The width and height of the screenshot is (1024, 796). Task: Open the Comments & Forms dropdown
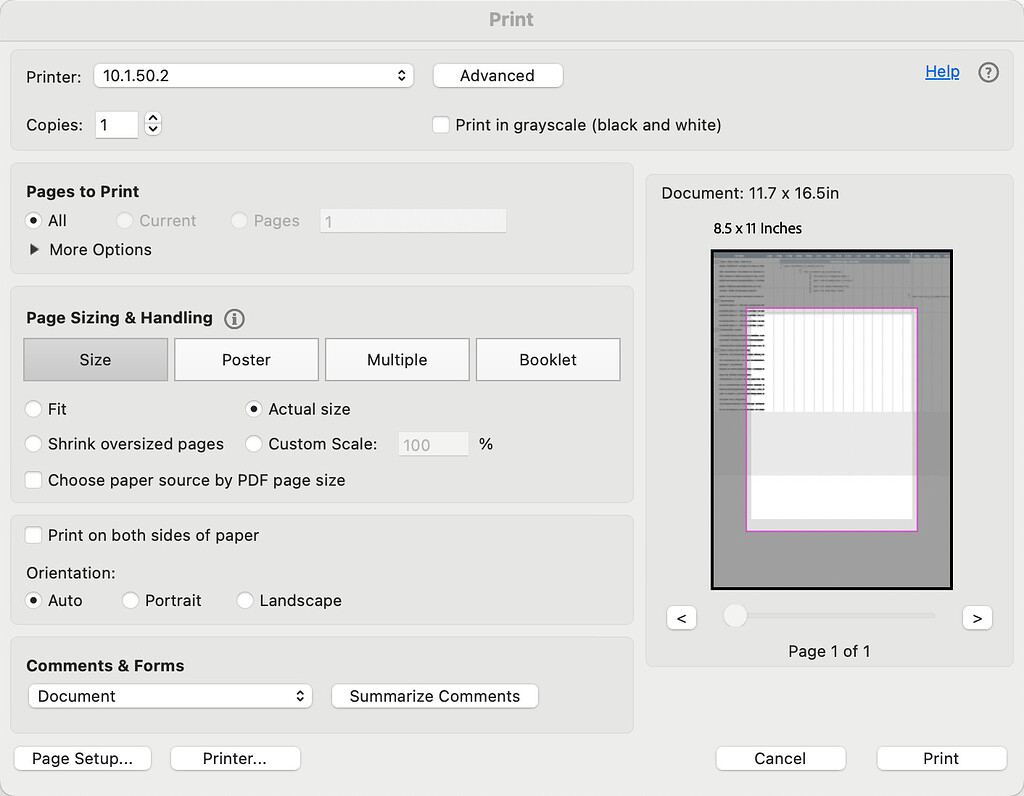(170, 696)
